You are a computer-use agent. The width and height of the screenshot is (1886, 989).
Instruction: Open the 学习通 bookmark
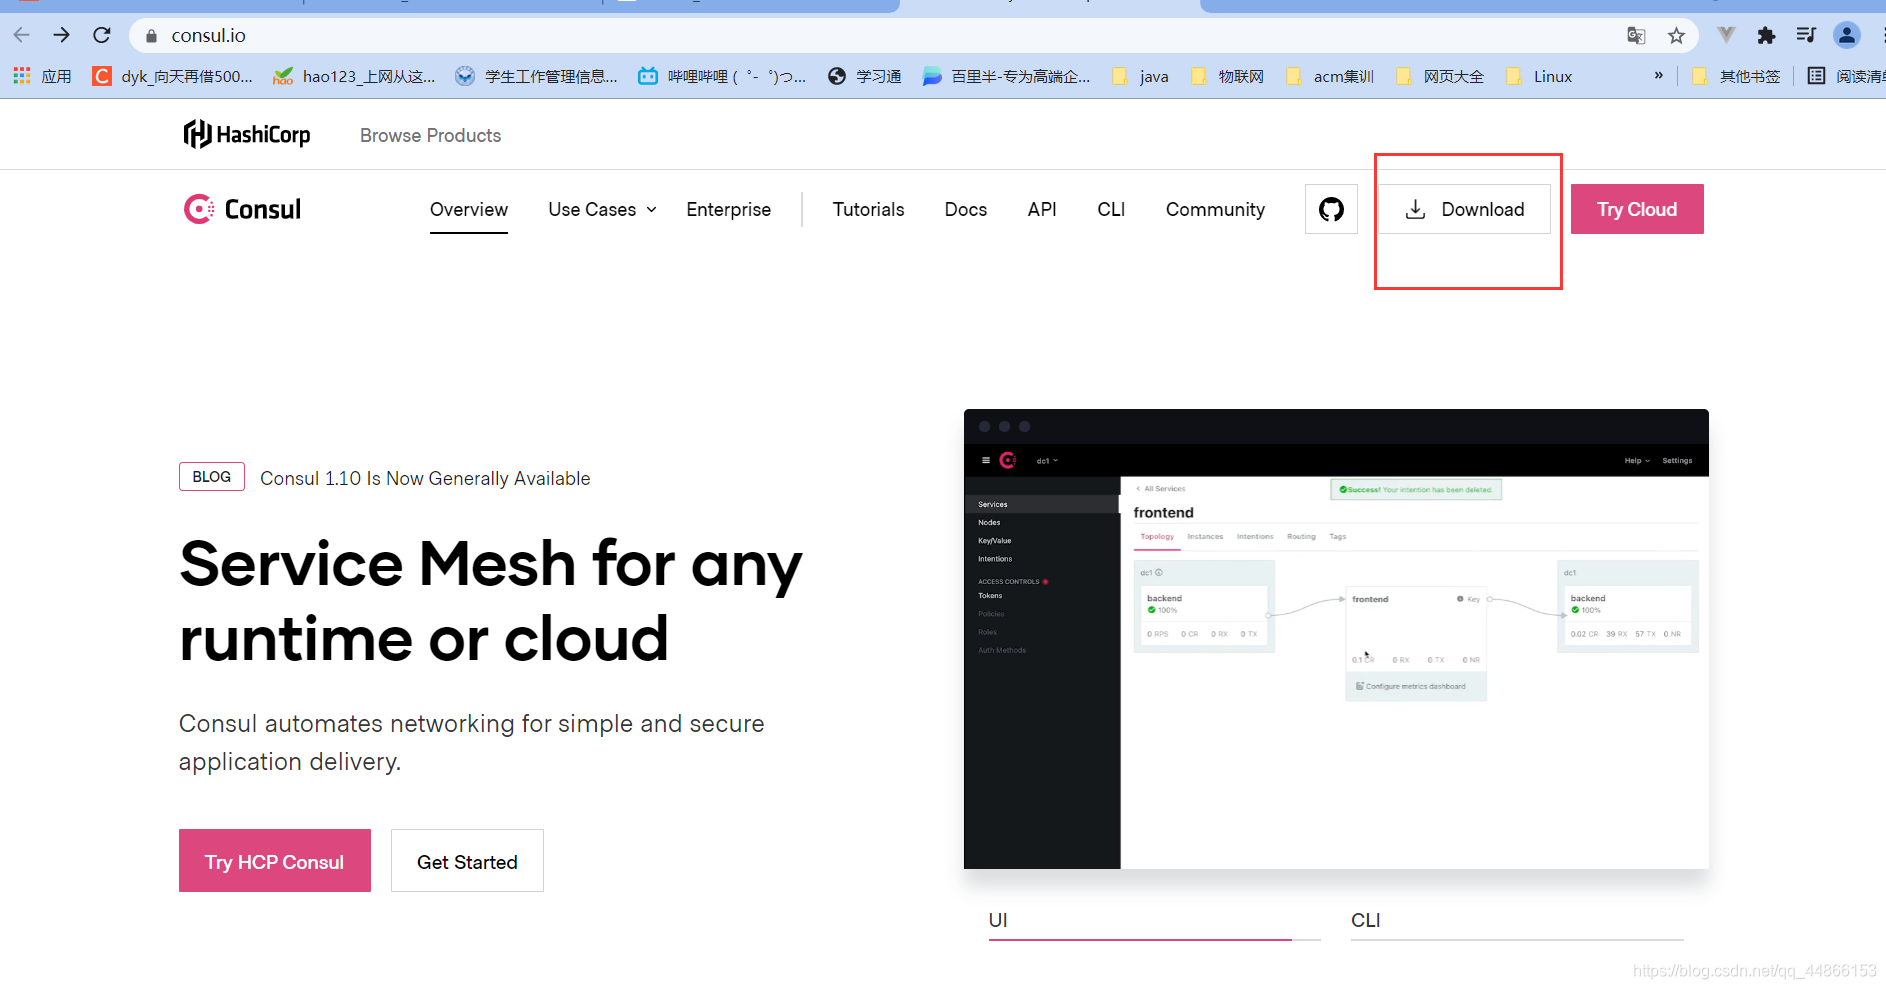click(x=865, y=76)
